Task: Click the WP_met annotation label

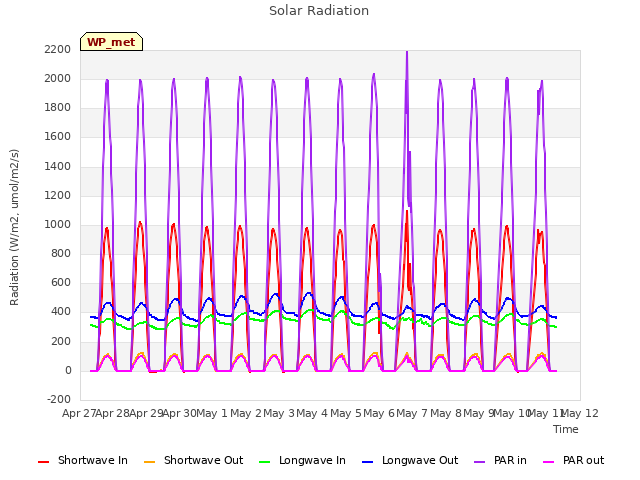Action: click(x=111, y=42)
